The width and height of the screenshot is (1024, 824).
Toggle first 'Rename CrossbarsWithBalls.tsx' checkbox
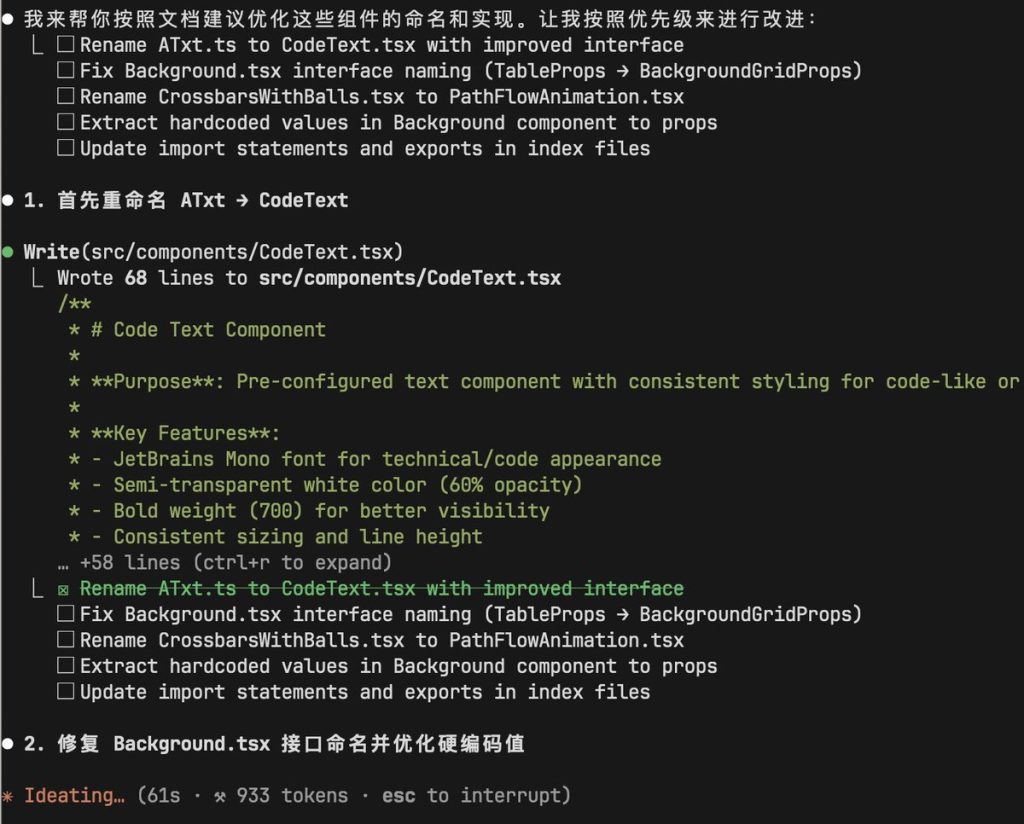(65, 96)
